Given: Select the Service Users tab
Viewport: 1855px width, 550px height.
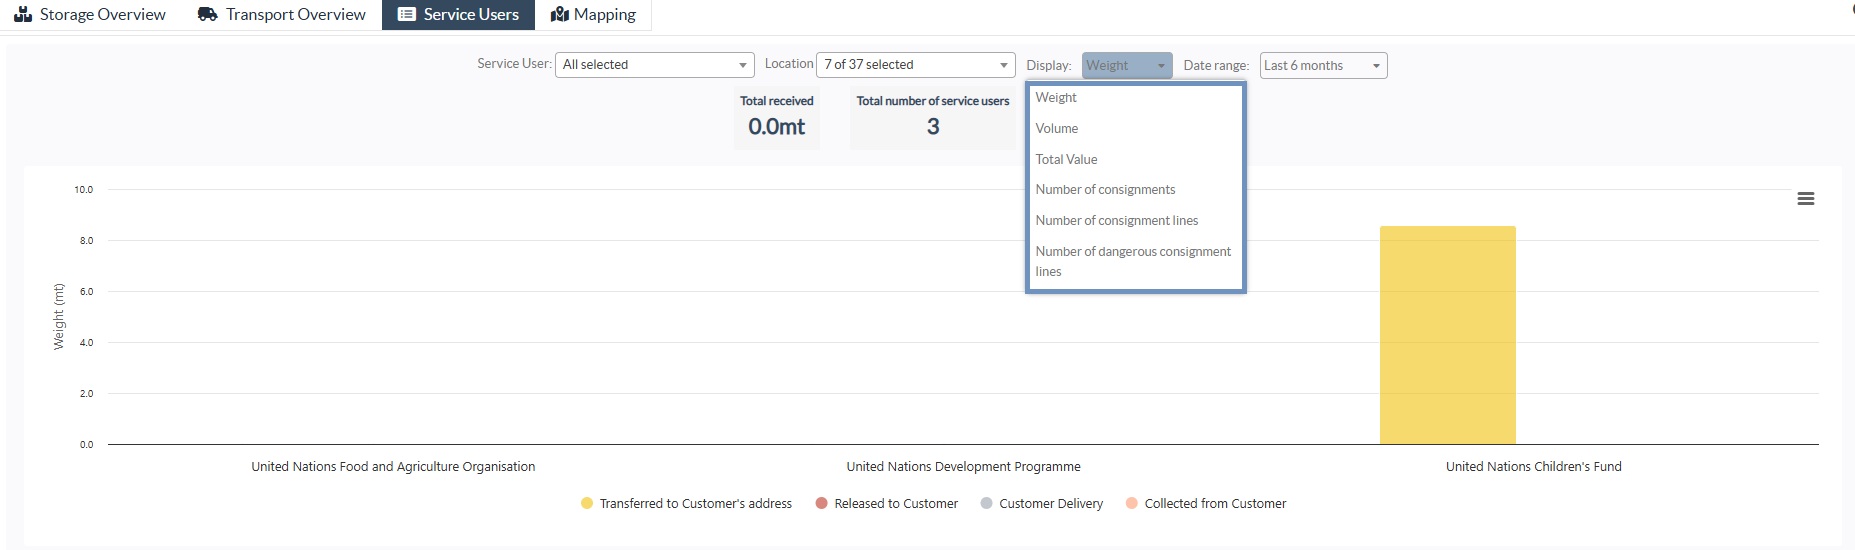Looking at the screenshot, I should (x=458, y=14).
